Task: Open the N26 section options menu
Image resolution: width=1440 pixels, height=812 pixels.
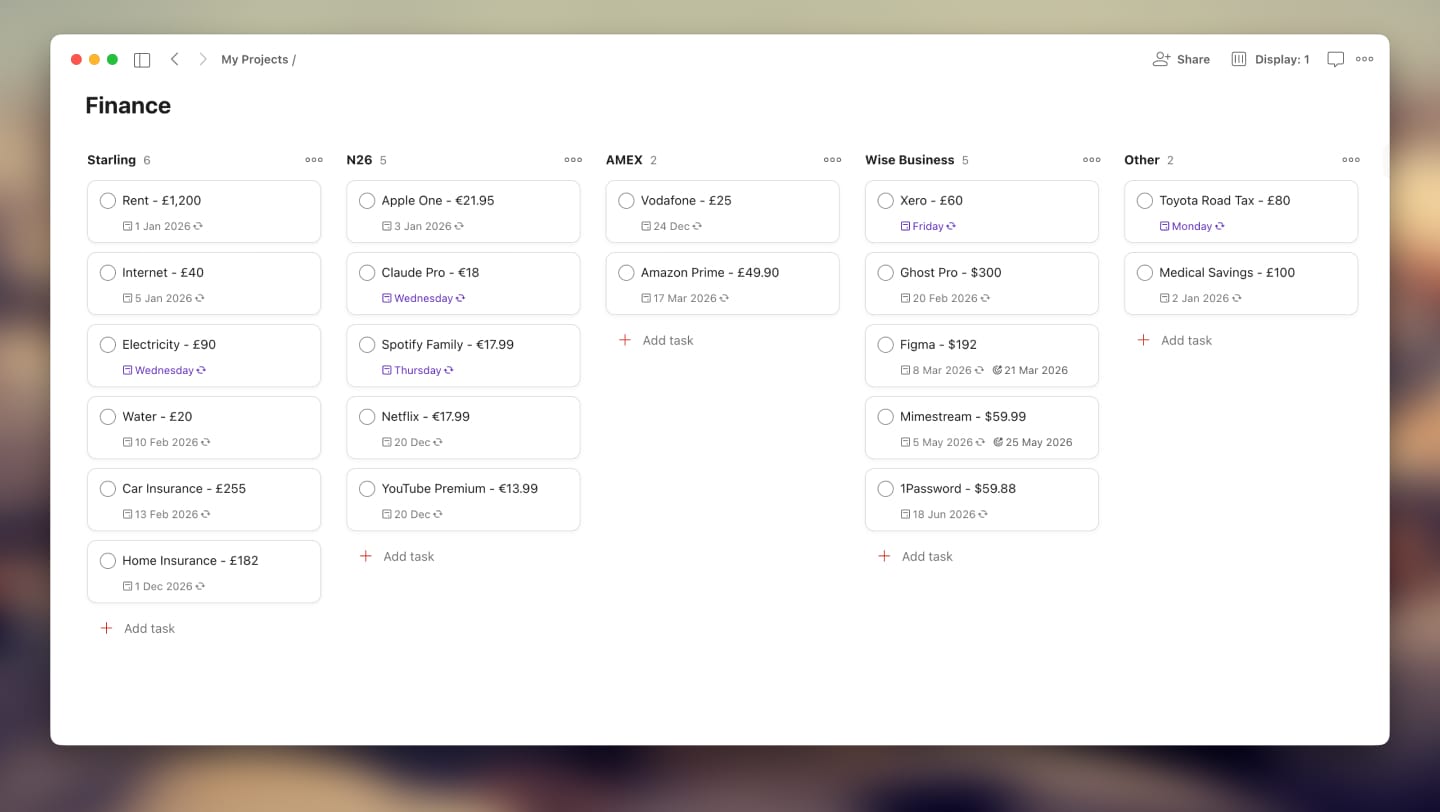Action: coord(572,159)
